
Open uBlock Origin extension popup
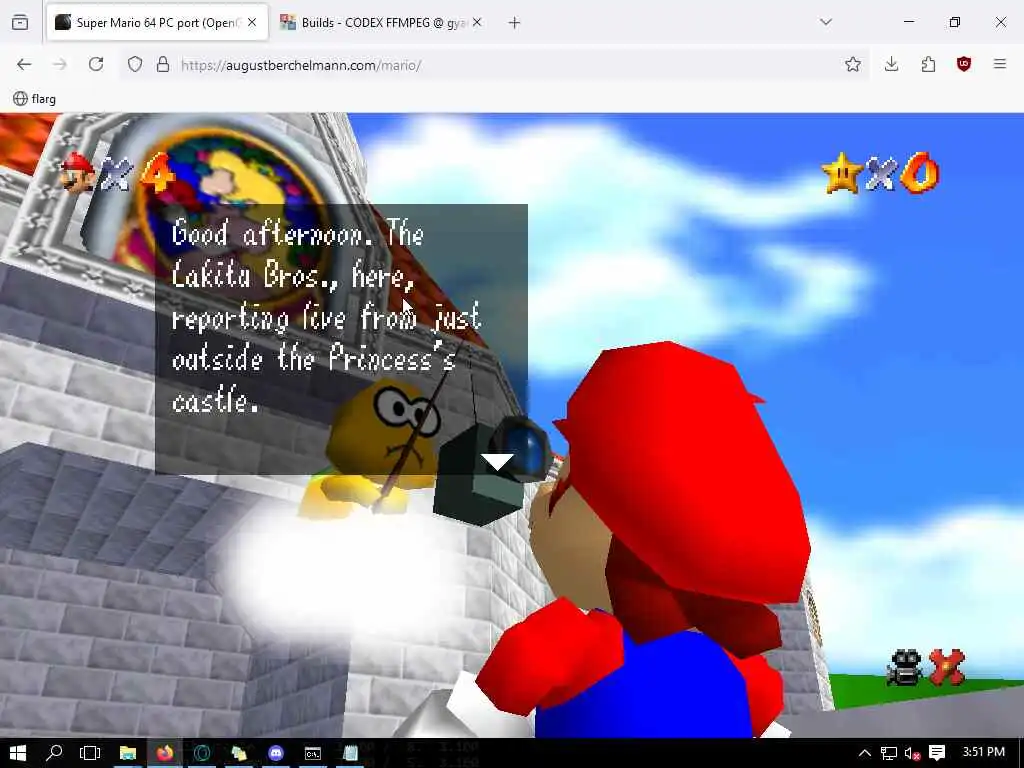click(x=964, y=65)
